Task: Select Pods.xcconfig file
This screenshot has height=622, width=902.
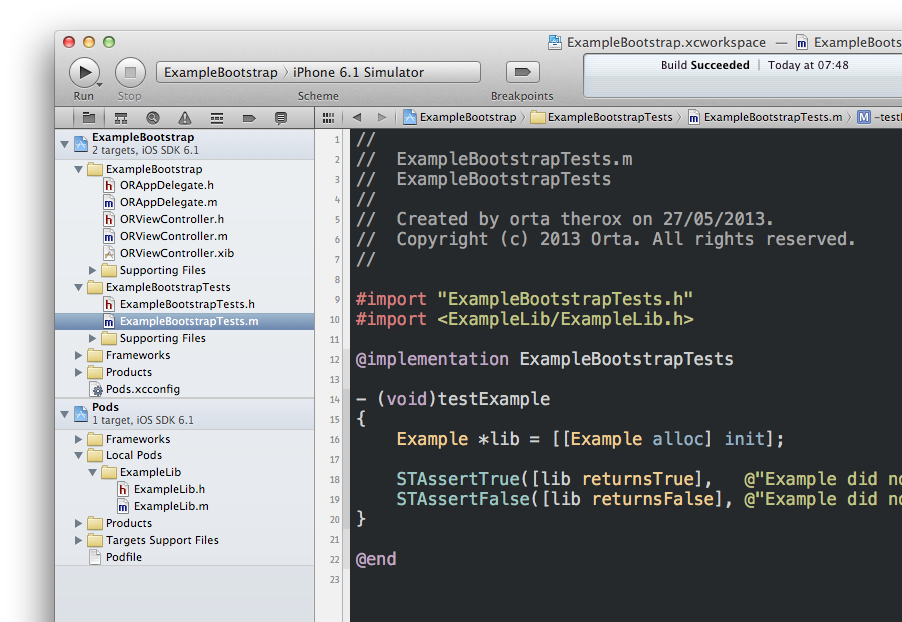Action: (184, 390)
